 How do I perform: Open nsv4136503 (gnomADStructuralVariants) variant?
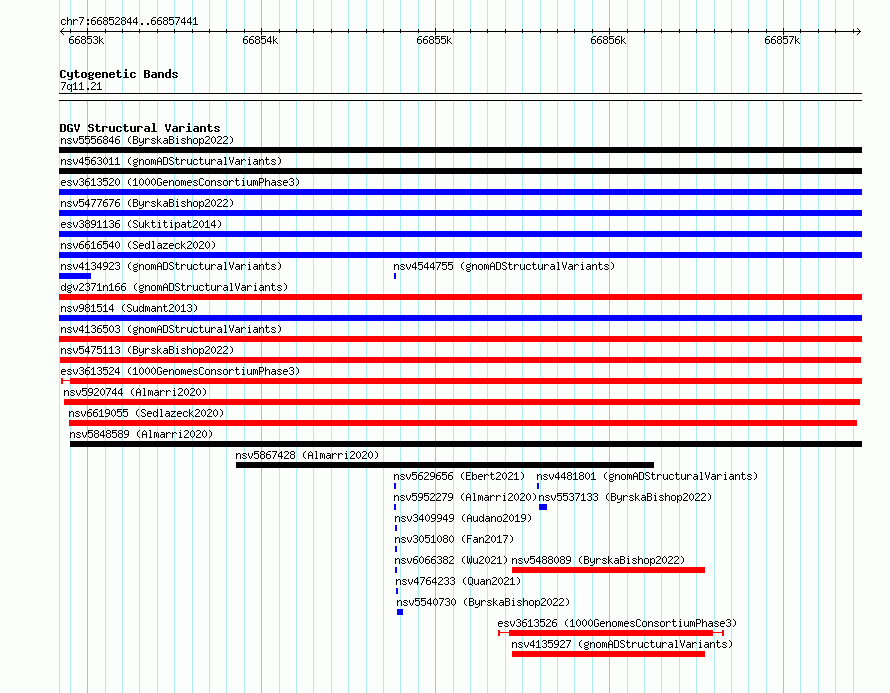pos(171,329)
